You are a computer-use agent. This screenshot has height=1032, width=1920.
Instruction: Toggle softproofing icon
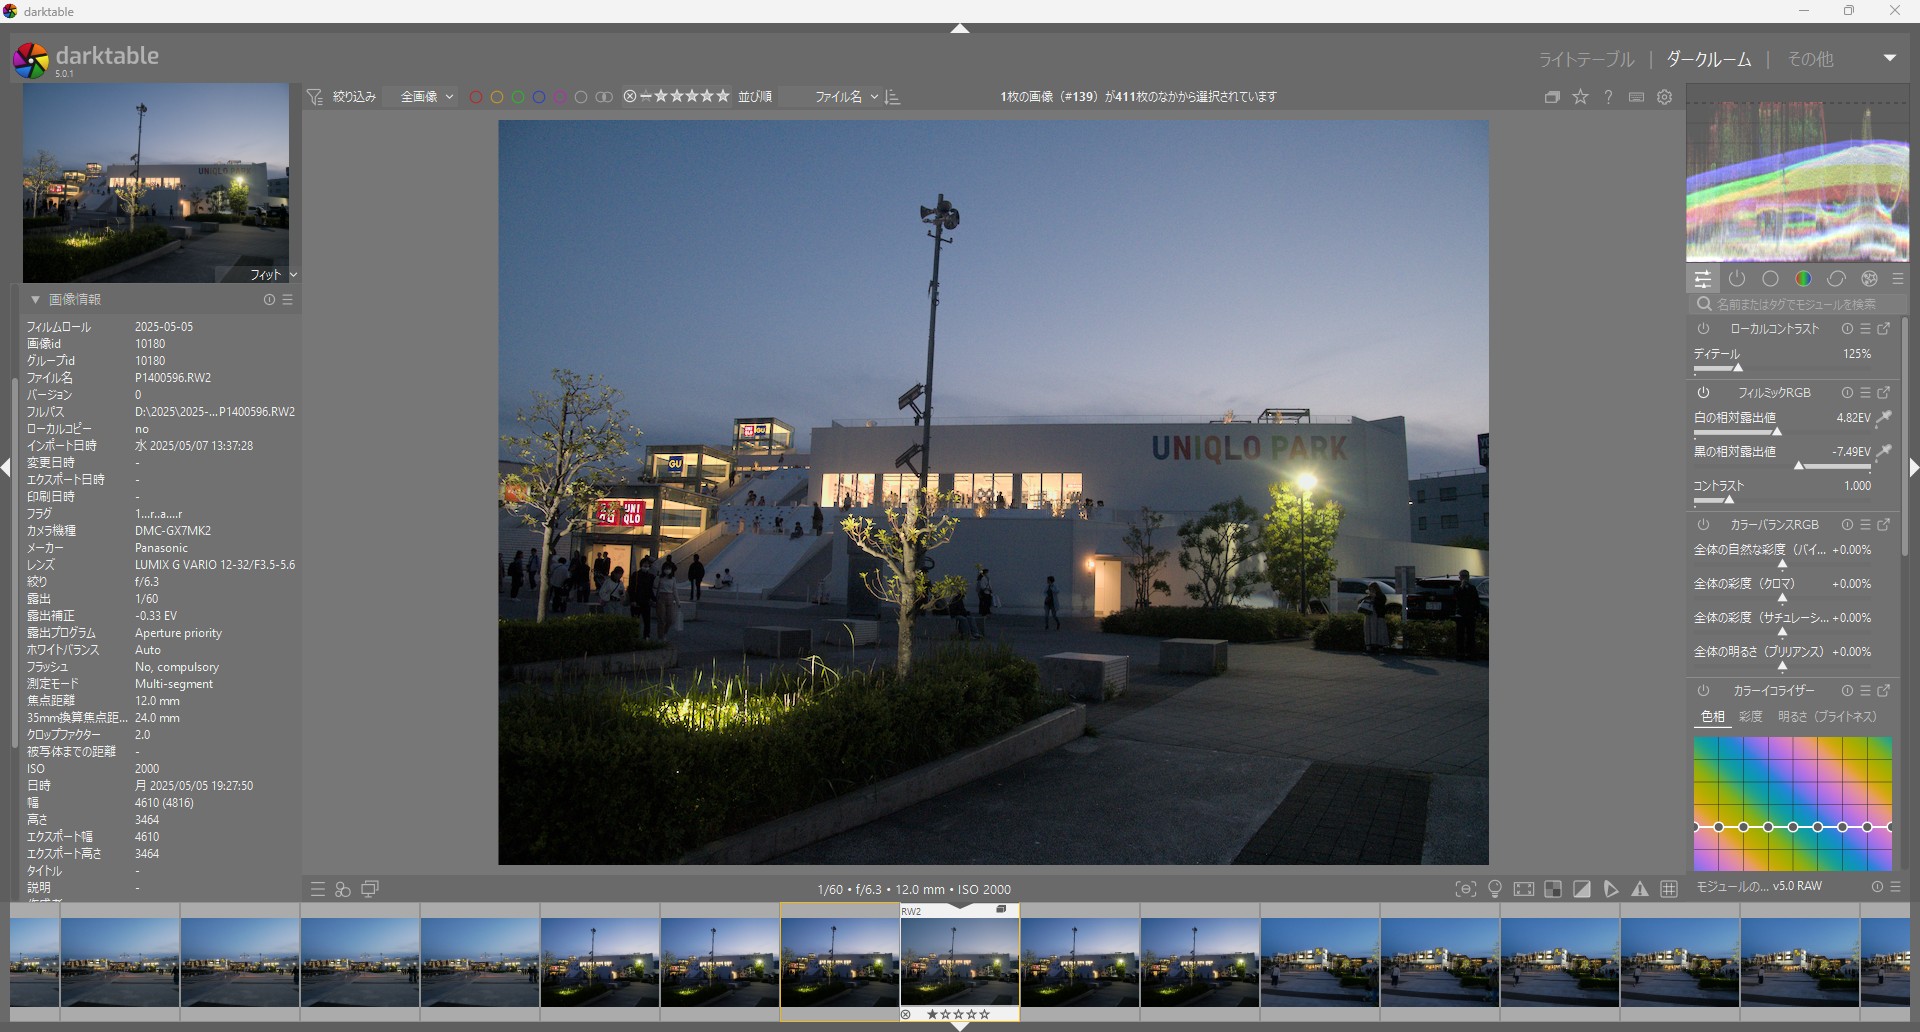tap(1611, 889)
